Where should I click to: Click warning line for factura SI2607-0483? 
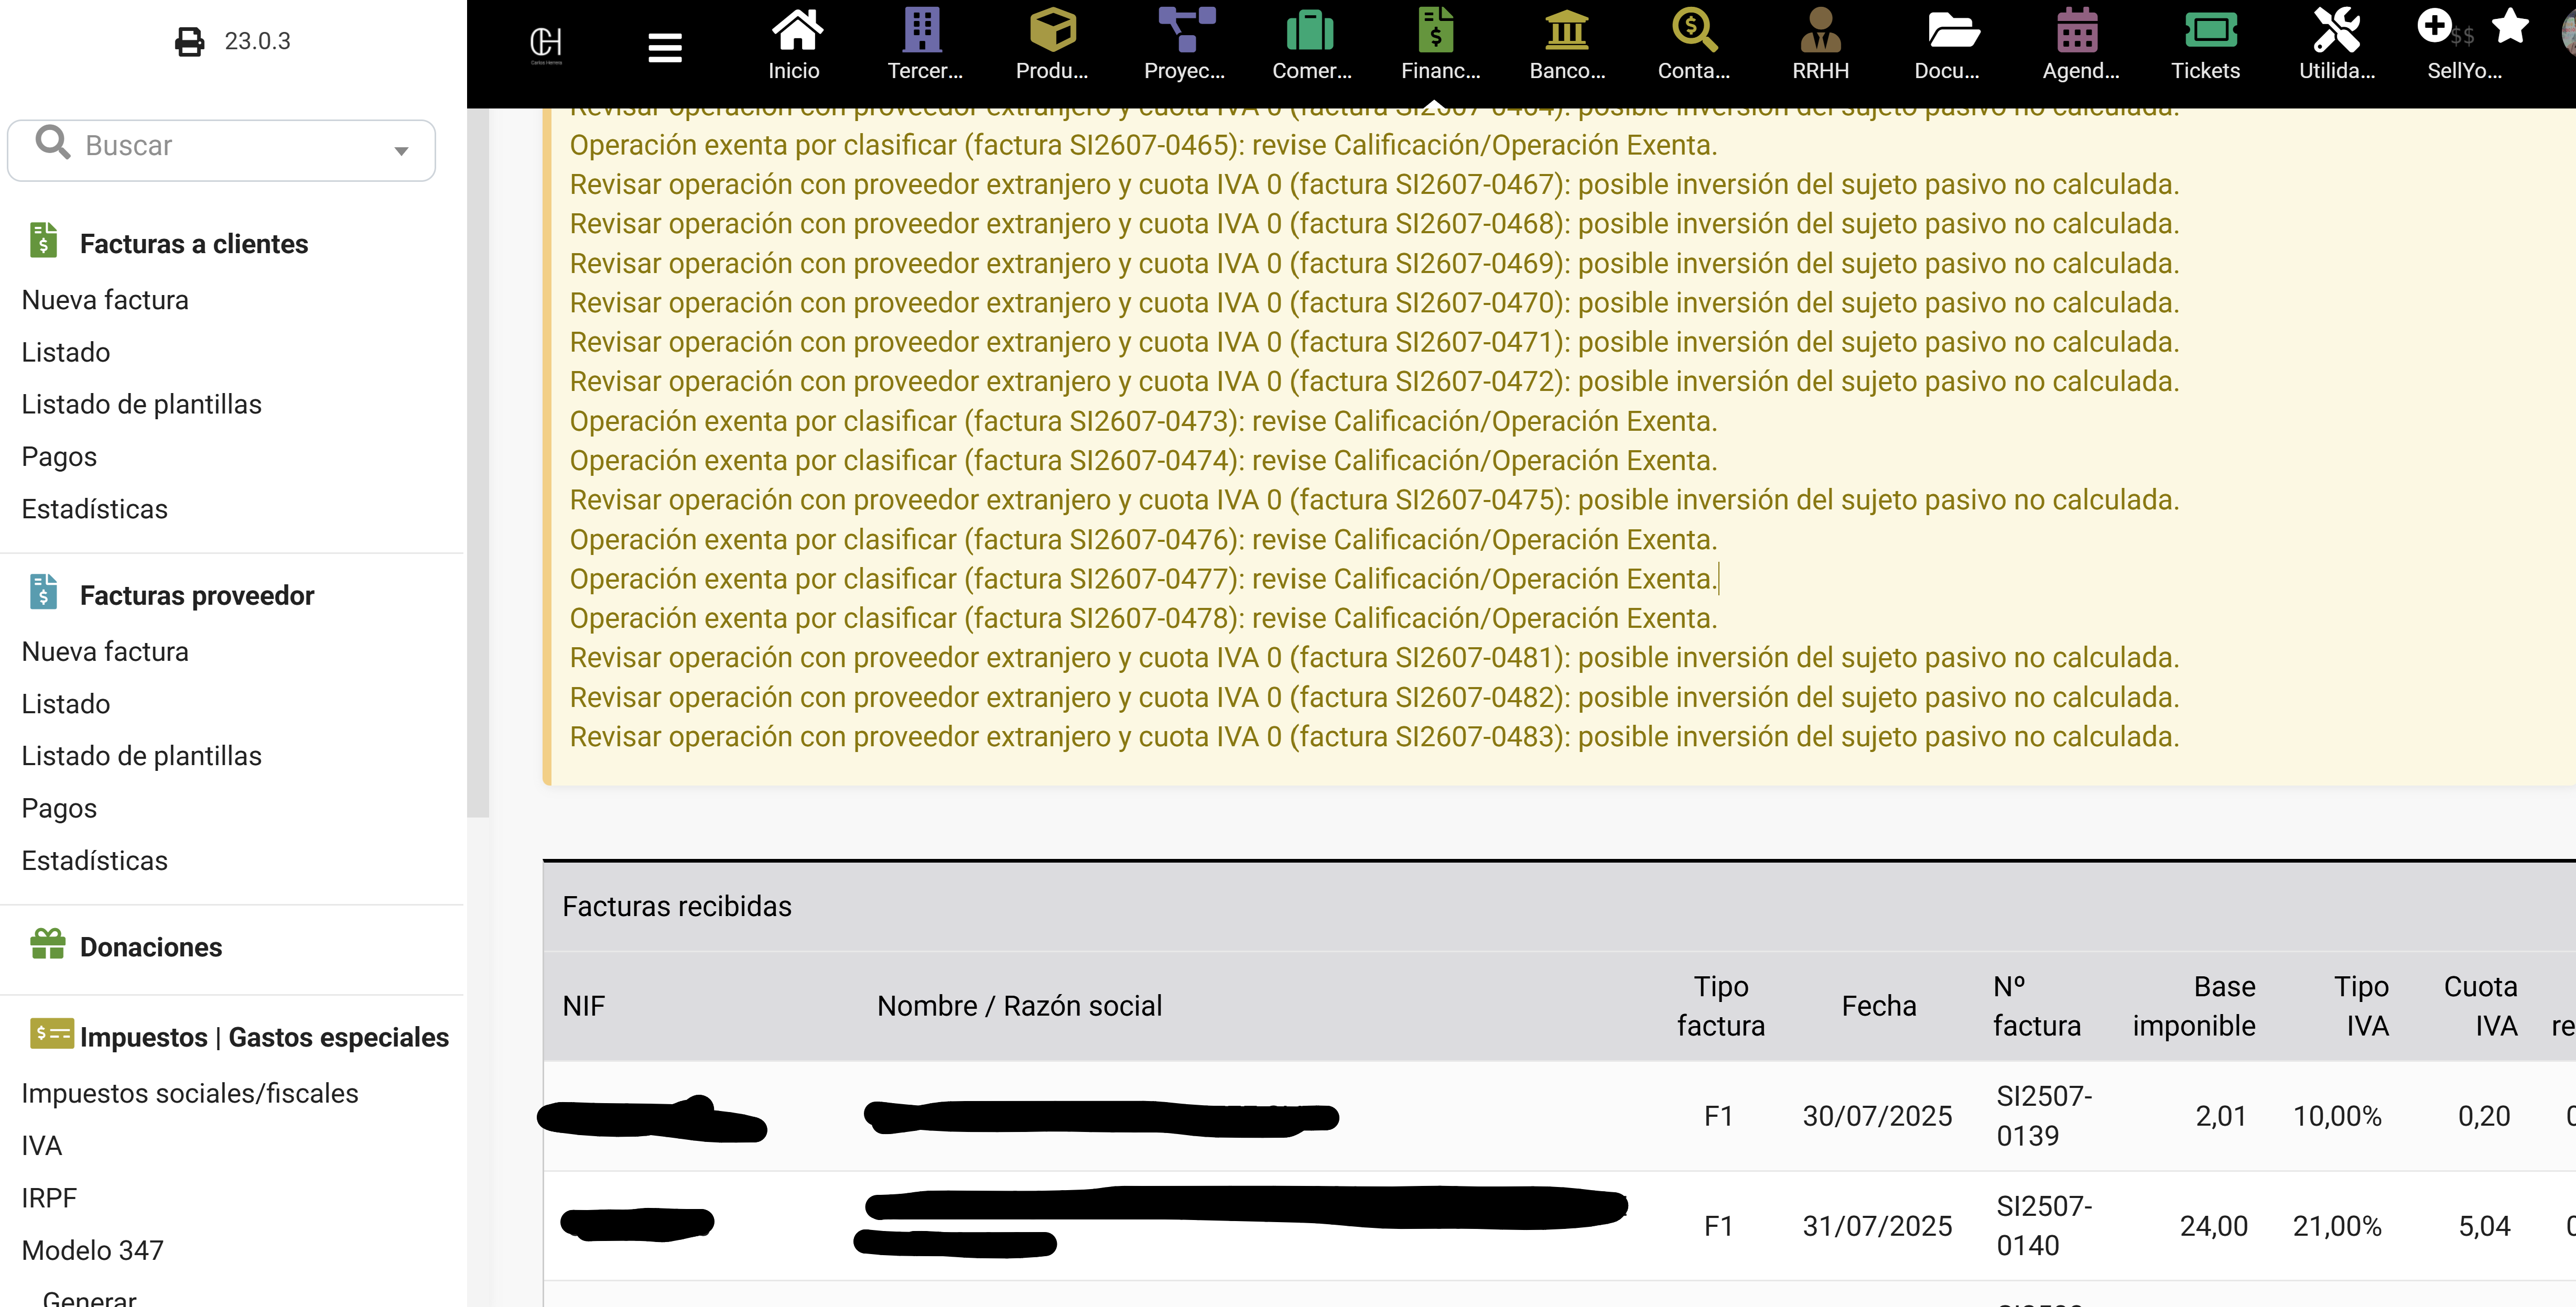1374,737
